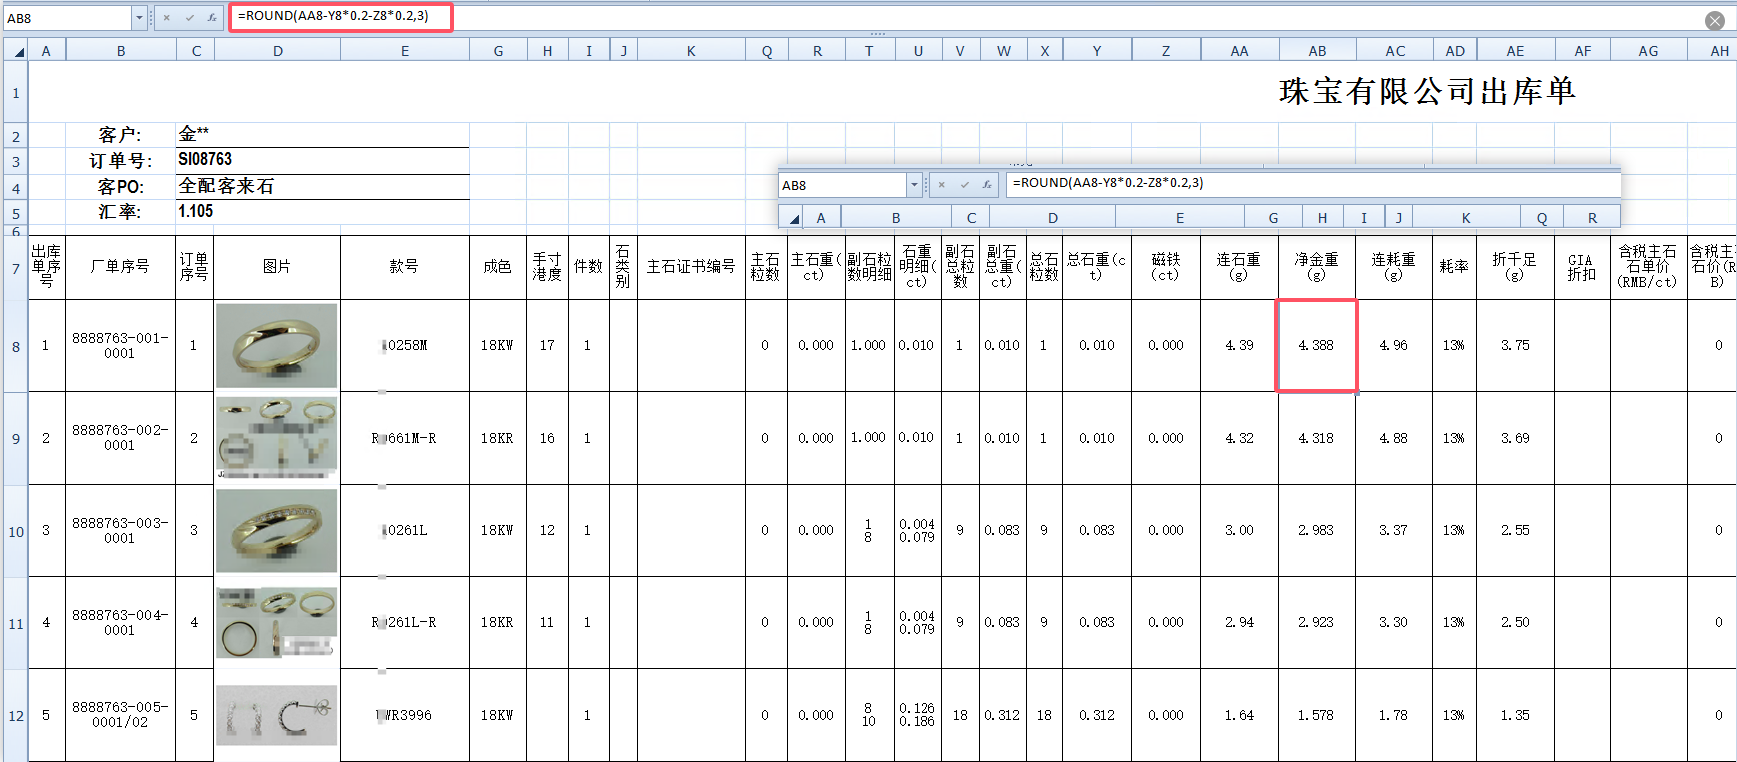Click the Select All corner triangle above row 1
The width and height of the screenshot is (1737, 762).
[16, 50]
